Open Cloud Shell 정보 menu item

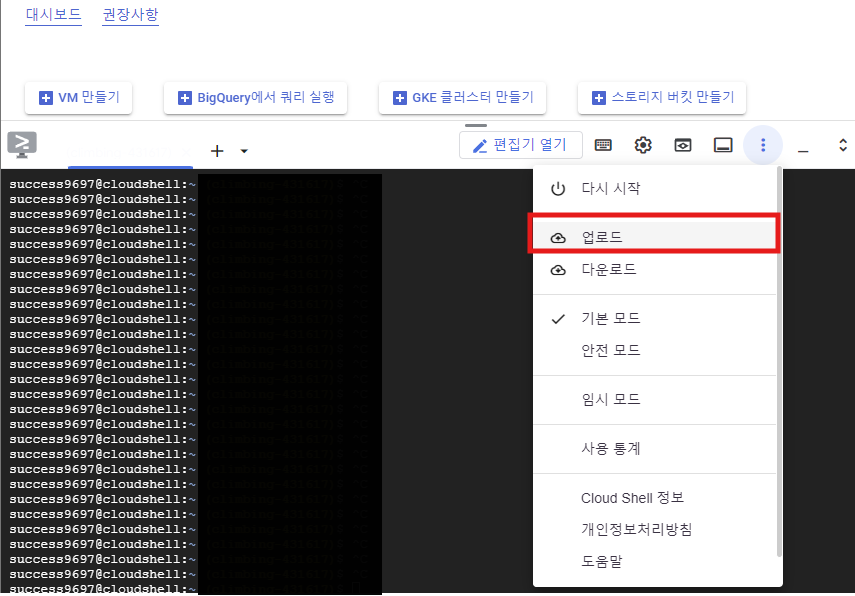point(654,498)
